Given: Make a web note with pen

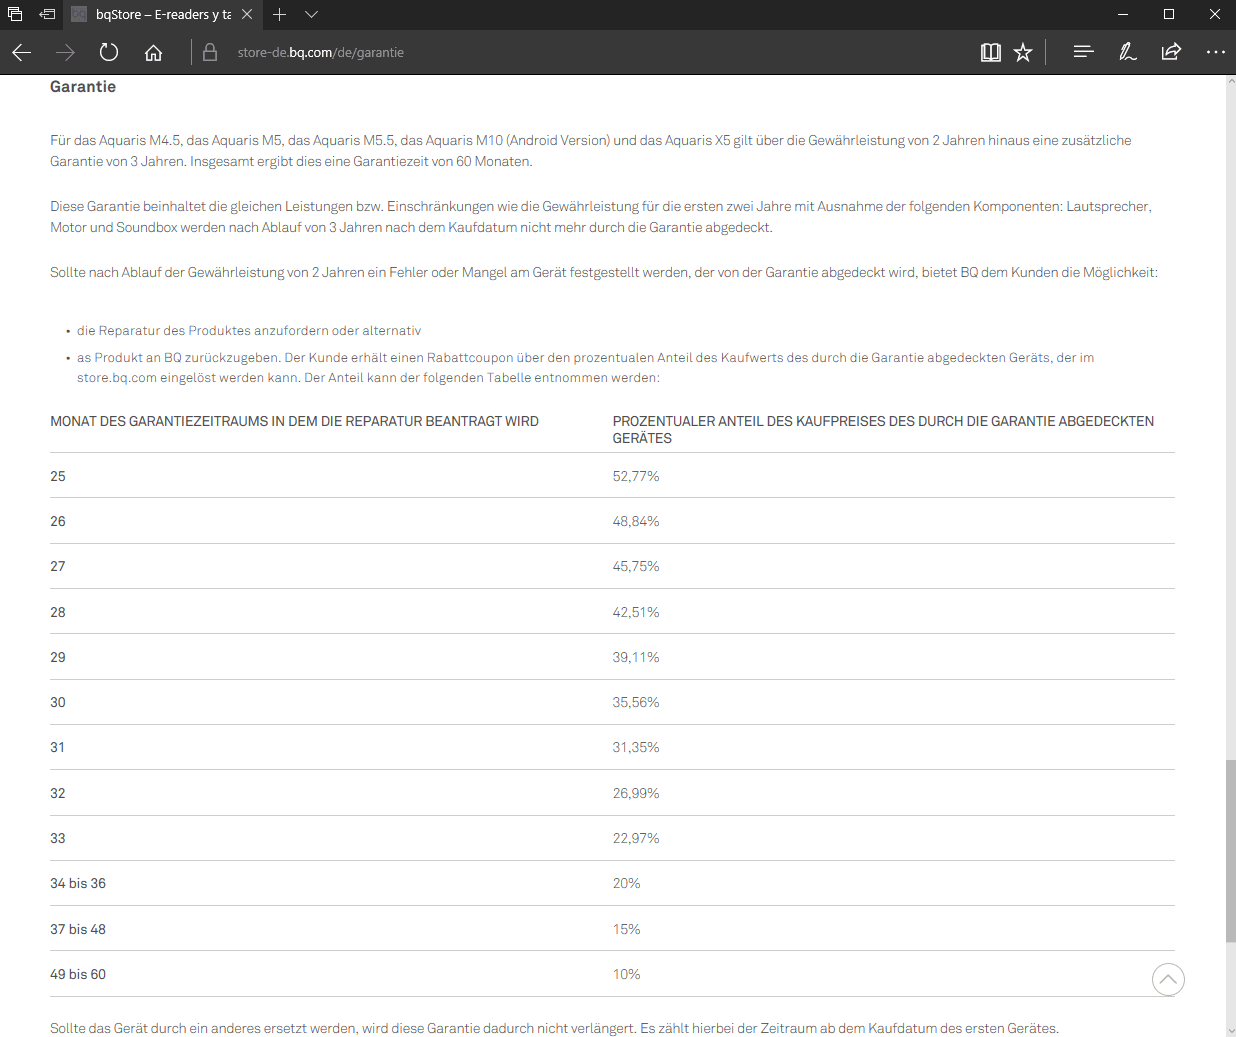Looking at the screenshot, I should 1127,52.
